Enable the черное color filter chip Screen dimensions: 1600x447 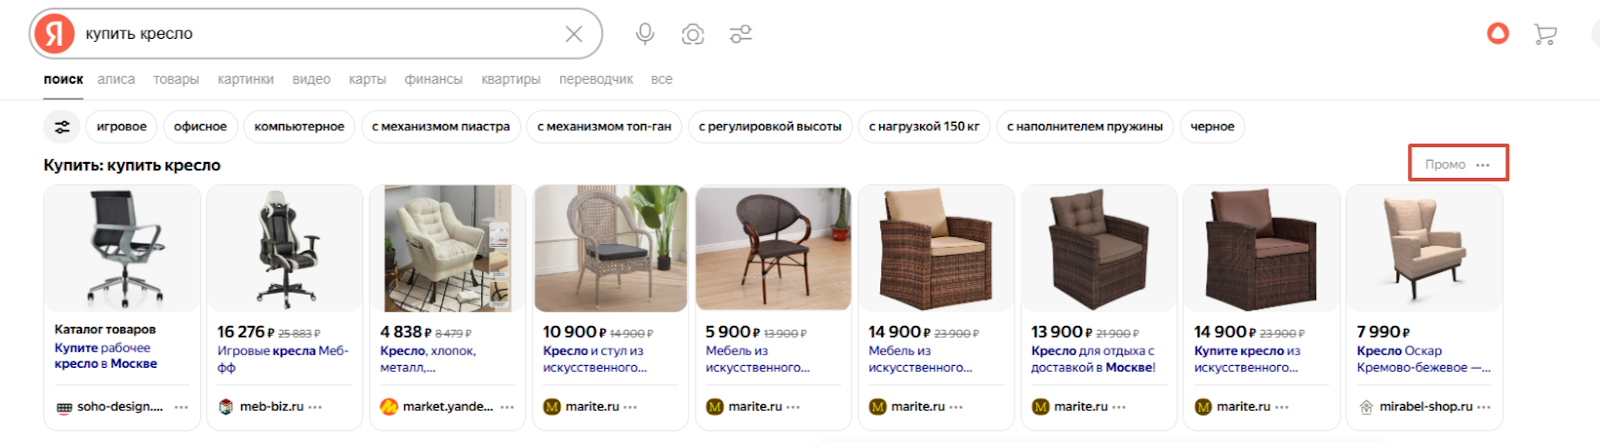[1212, 127]
